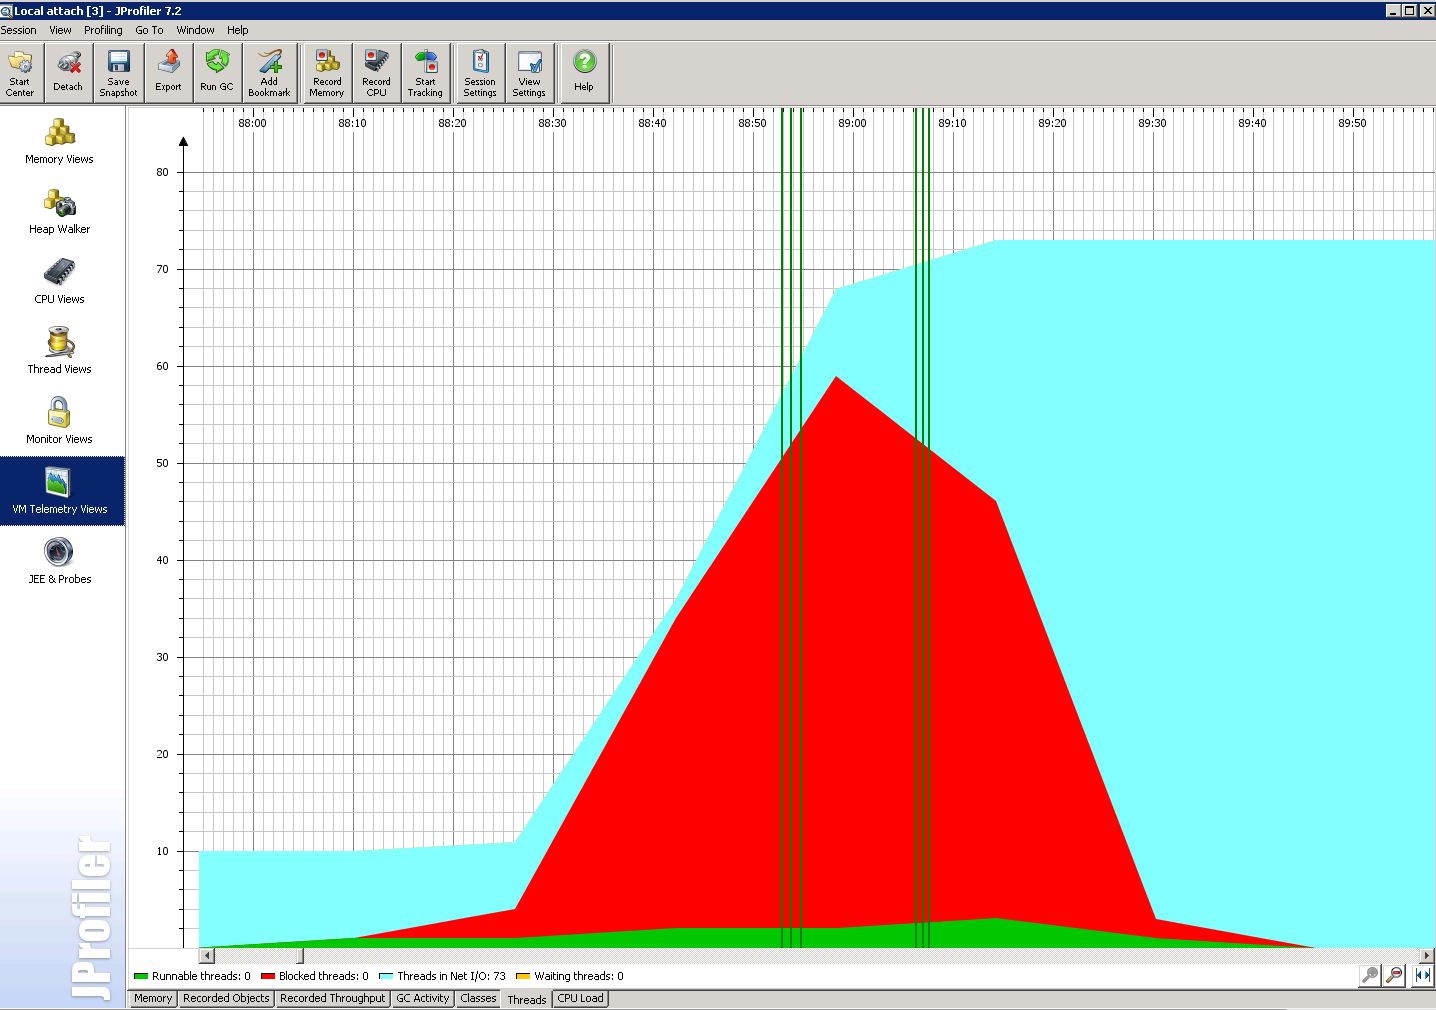The width and height of the screenshot is (1436, 1010).
Task: Open the Help toolbar button
Action: point(584,73)
